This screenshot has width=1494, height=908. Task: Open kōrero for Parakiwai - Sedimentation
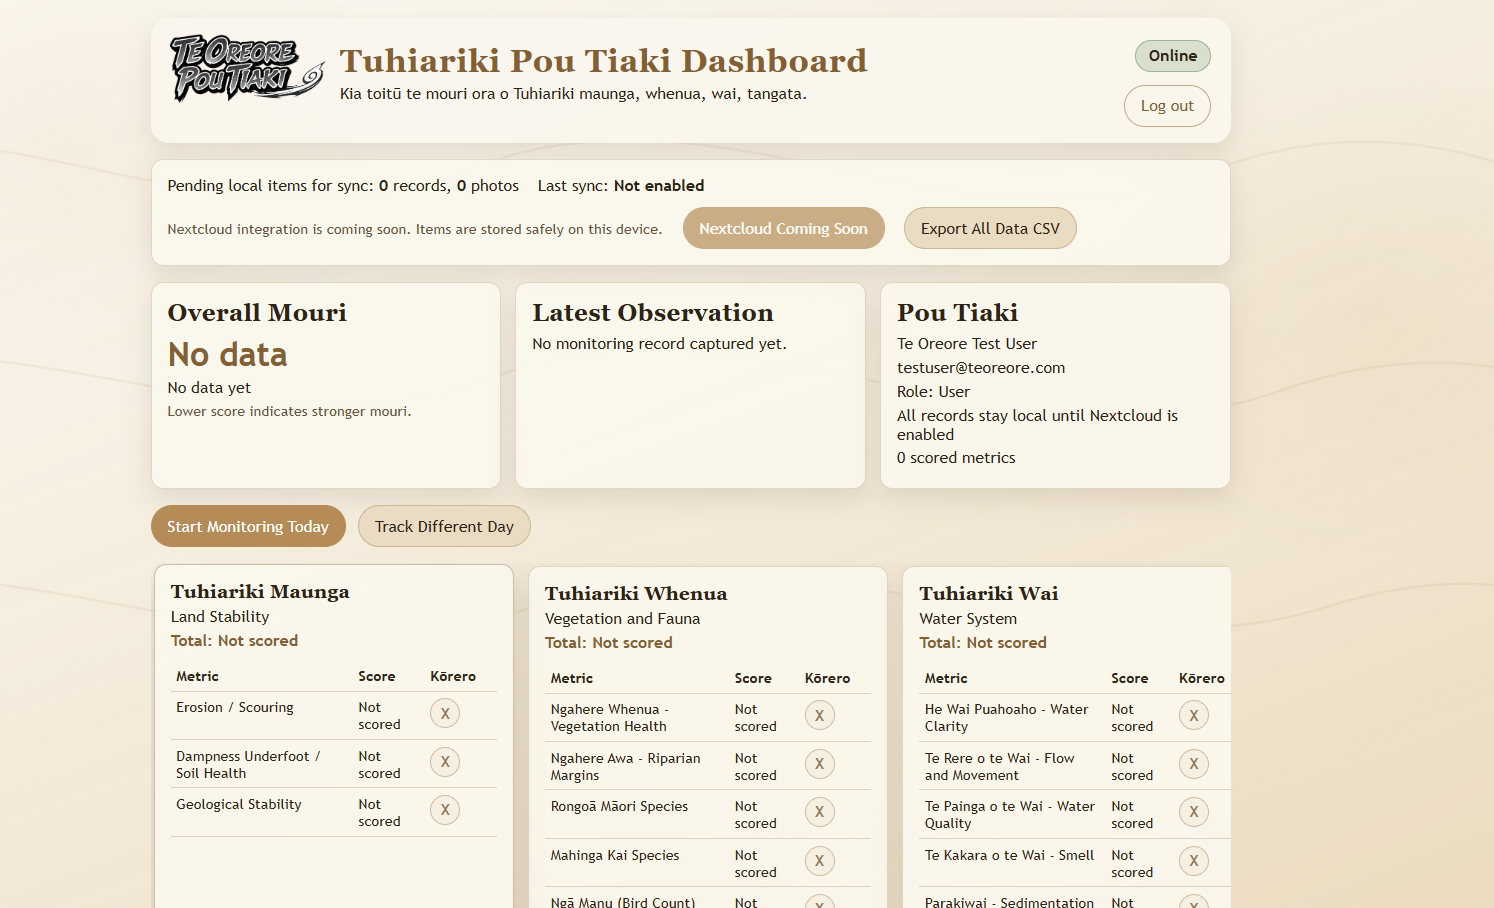click(x=1193, y=902)
